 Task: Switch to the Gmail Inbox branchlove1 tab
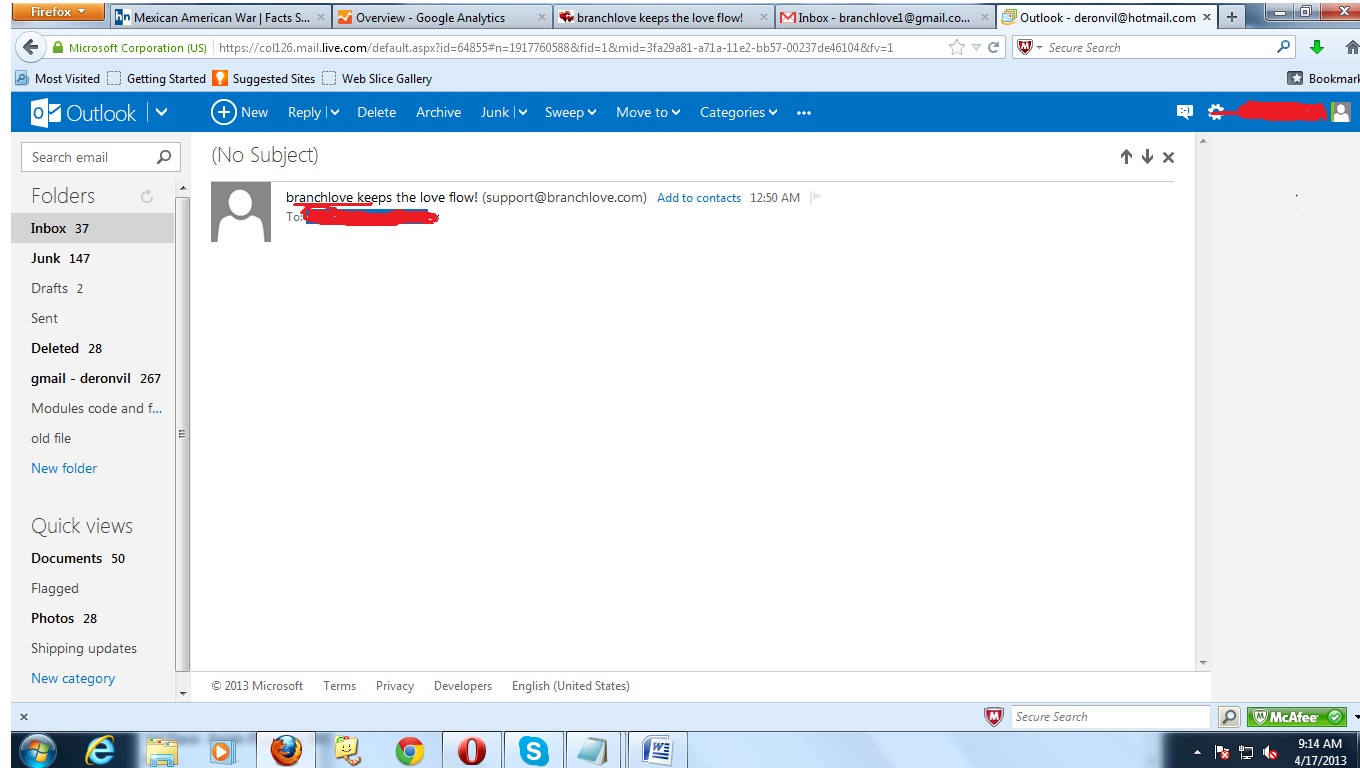pos(884,18)
